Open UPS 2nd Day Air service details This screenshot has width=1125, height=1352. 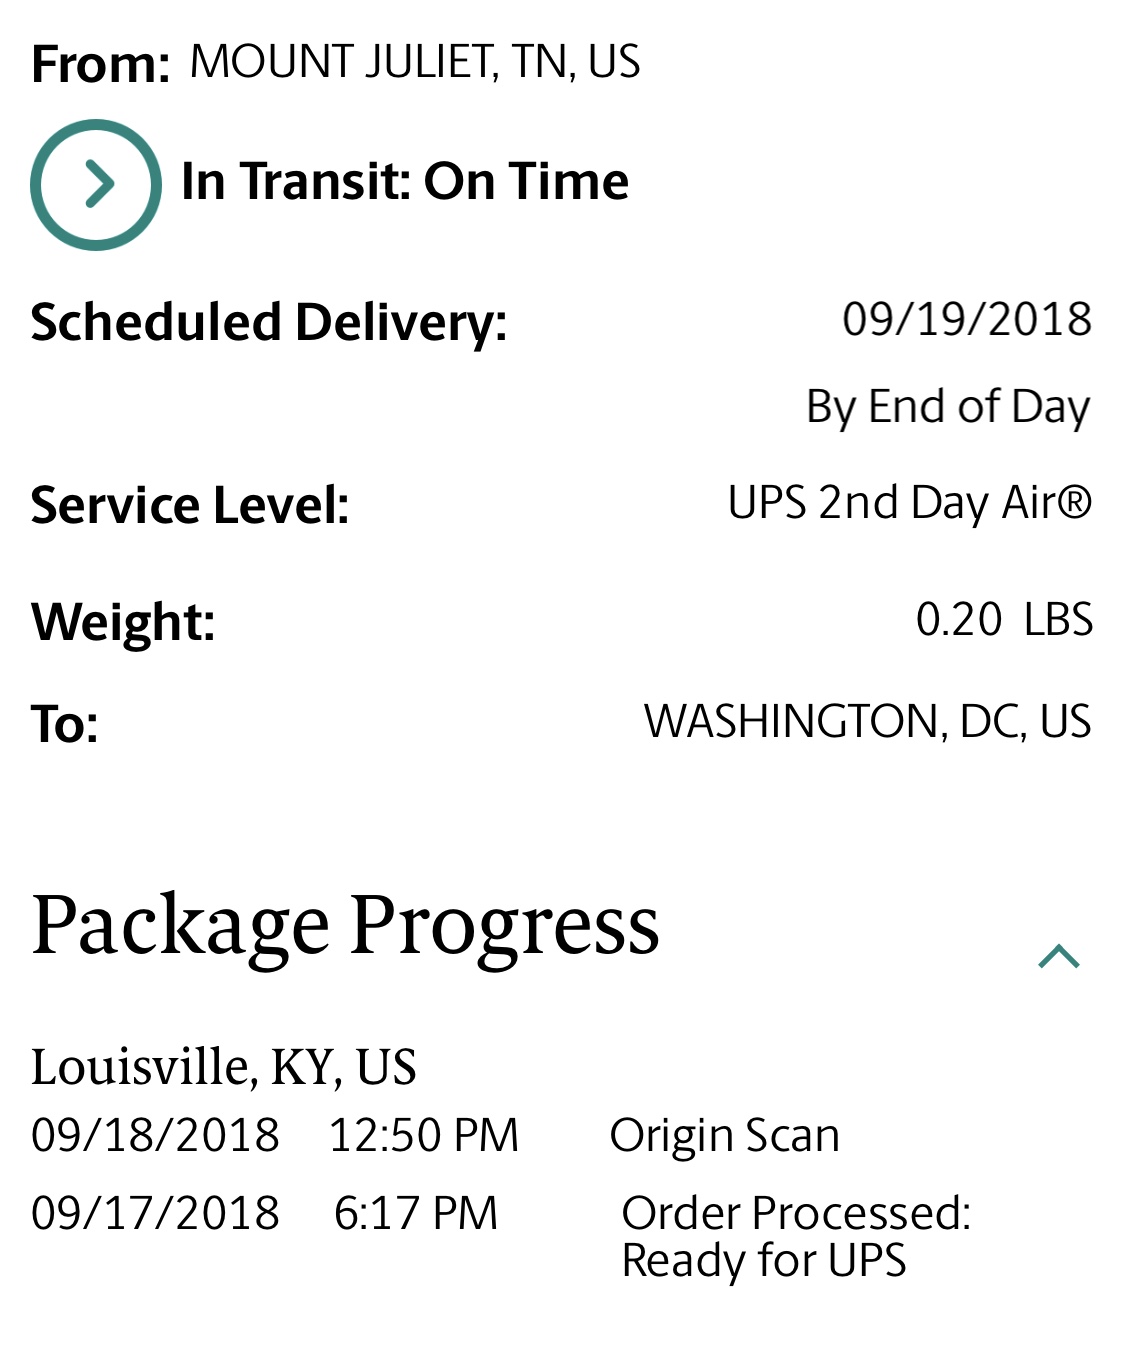point(909,502)
